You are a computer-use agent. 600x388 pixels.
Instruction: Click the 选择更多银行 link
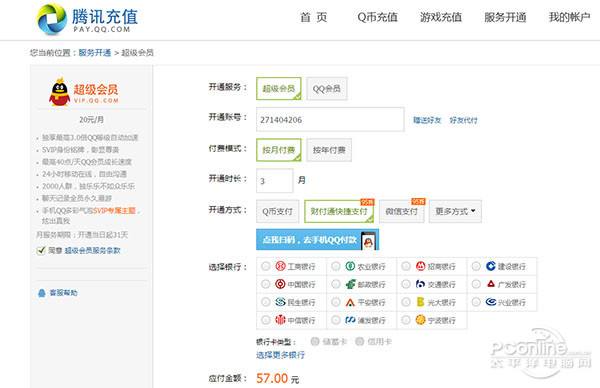(280, 355)
